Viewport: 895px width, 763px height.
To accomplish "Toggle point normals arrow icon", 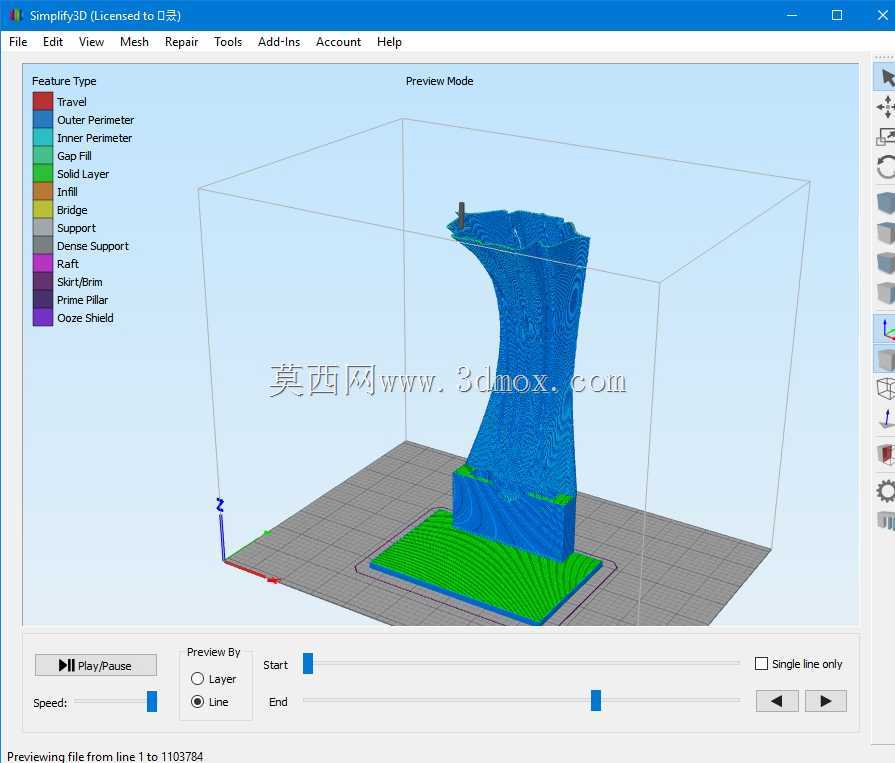I will click(886, 418).
